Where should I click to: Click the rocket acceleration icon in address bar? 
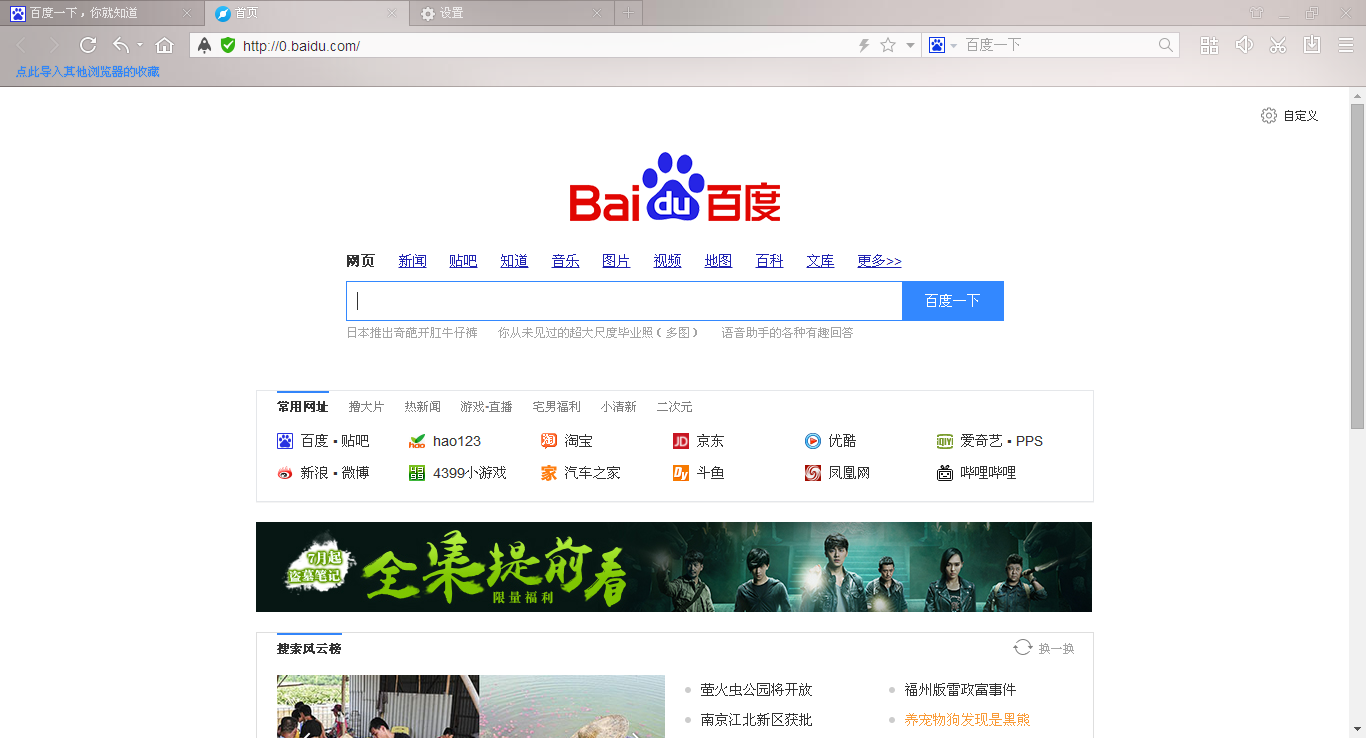(205, 45)
